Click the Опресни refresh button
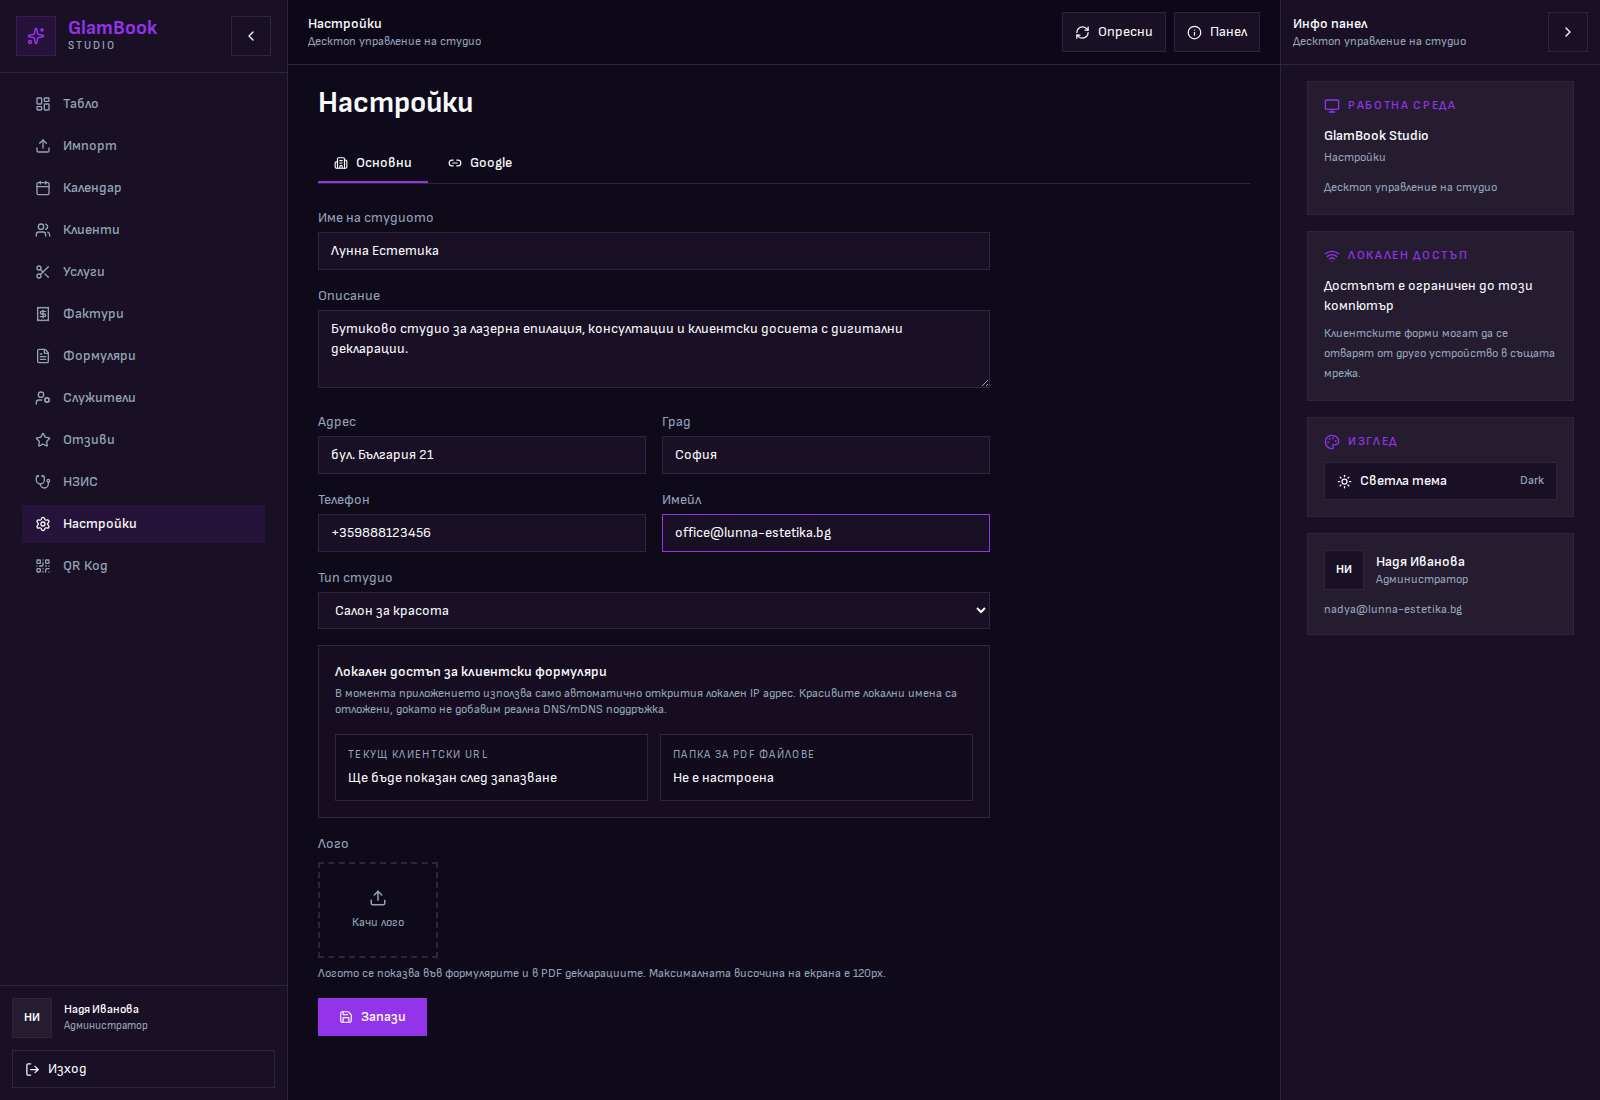 (x=1113, y=32)
